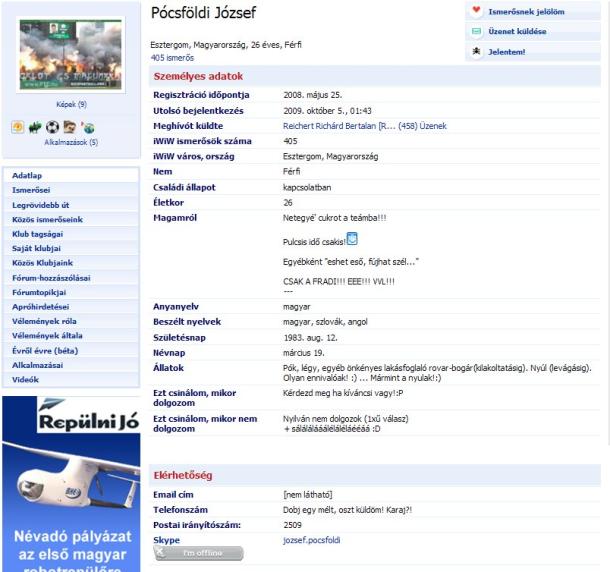
Task: Open Apróhirdetései menu item
Action: [71, 307]
